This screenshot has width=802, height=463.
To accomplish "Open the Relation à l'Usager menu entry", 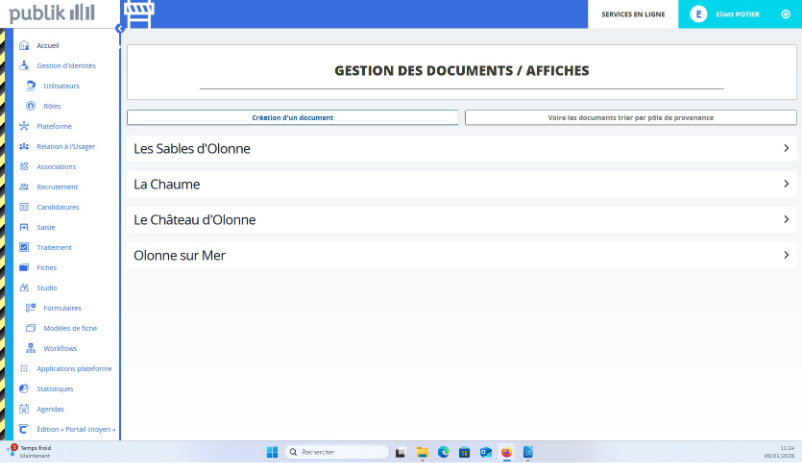I will click(x=65, y=146).
